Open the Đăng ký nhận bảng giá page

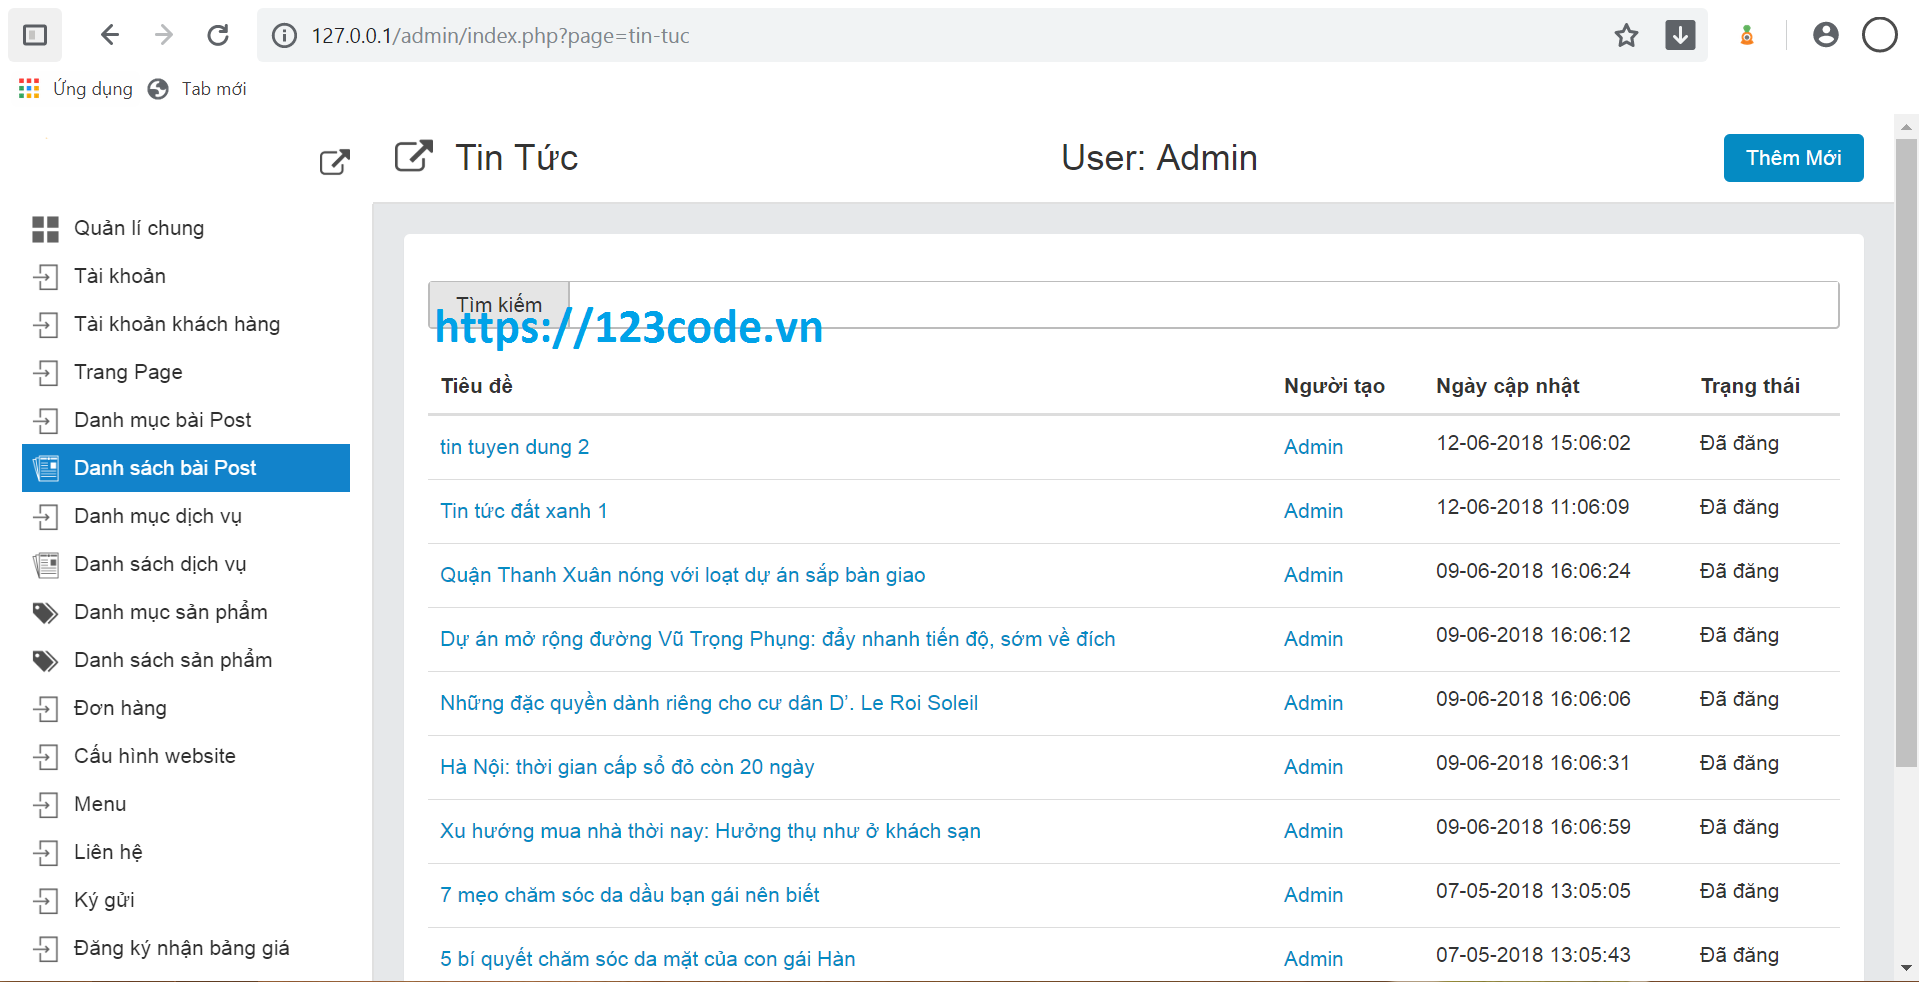[181, 948]
